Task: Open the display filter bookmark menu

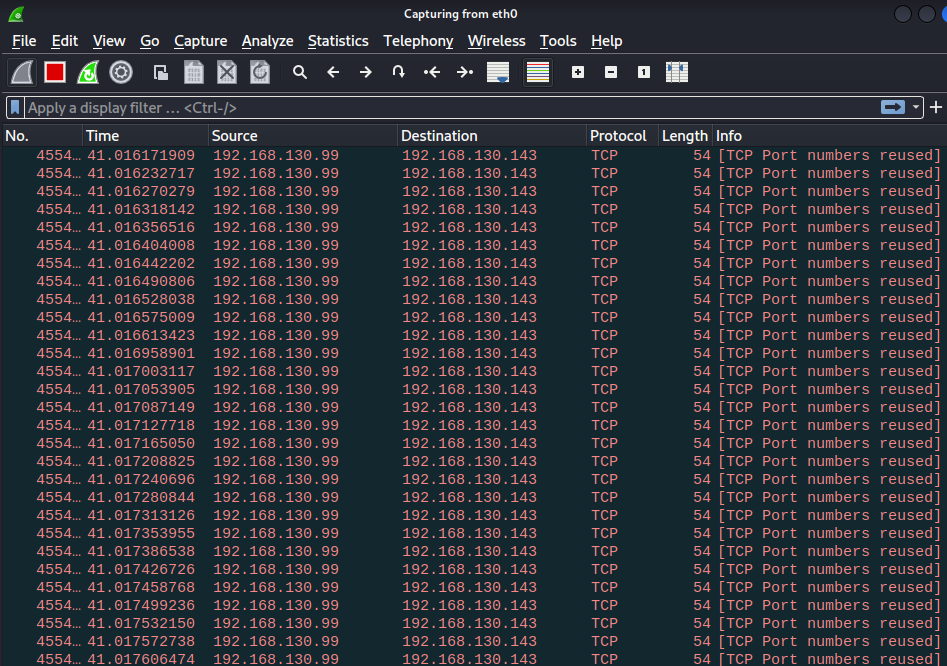Action: pos(16,107)
